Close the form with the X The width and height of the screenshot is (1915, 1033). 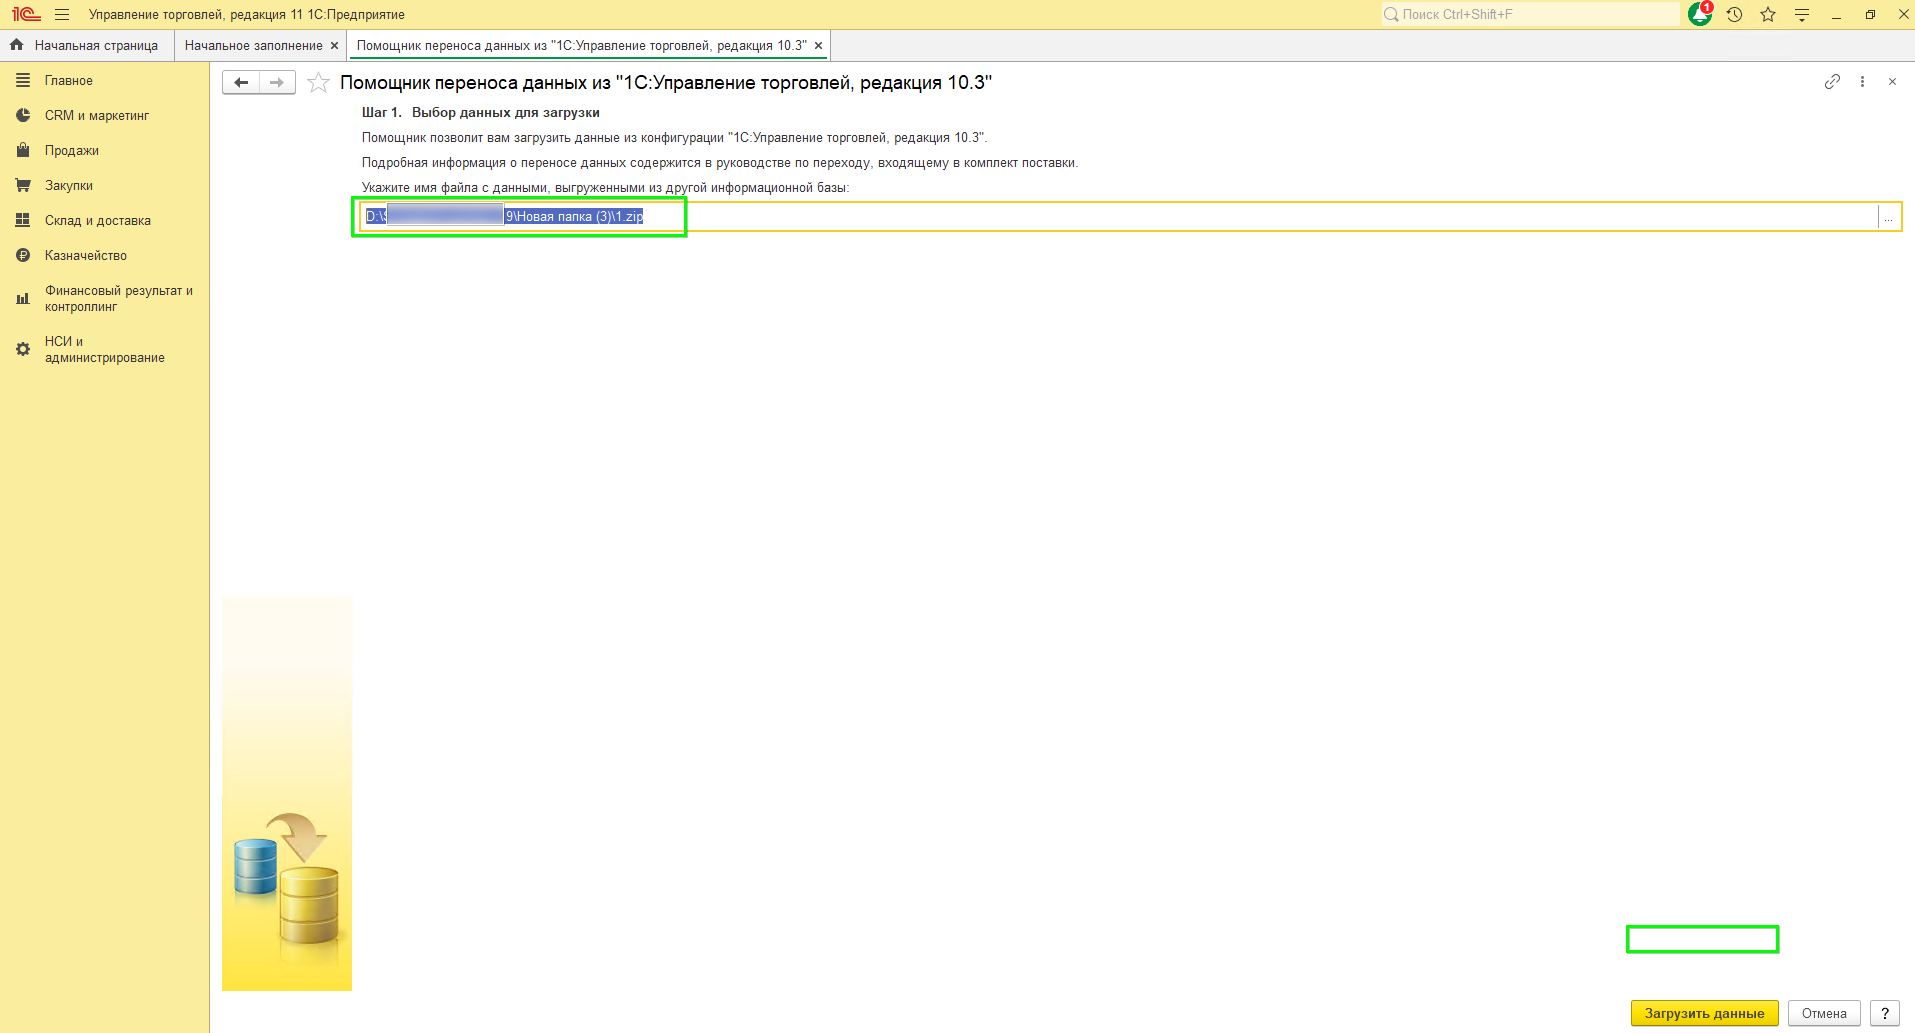point(1892,81)
